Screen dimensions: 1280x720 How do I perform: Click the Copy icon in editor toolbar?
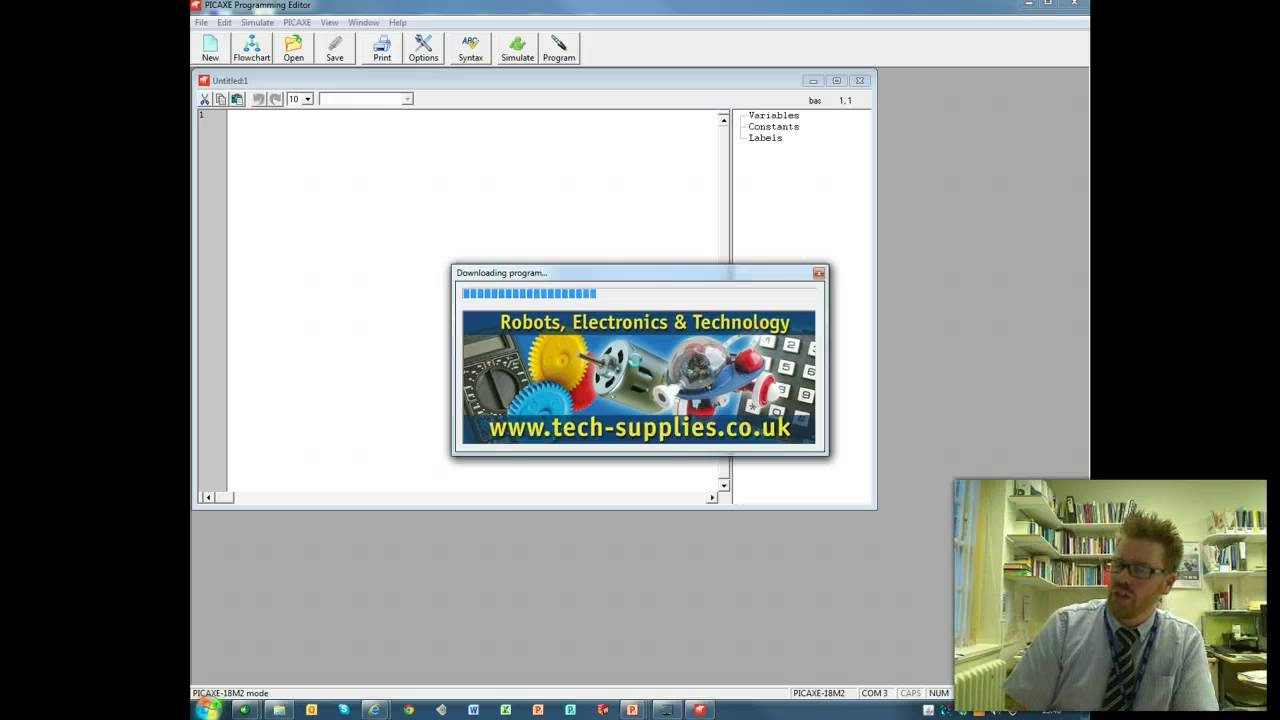(x=221, y=99)
